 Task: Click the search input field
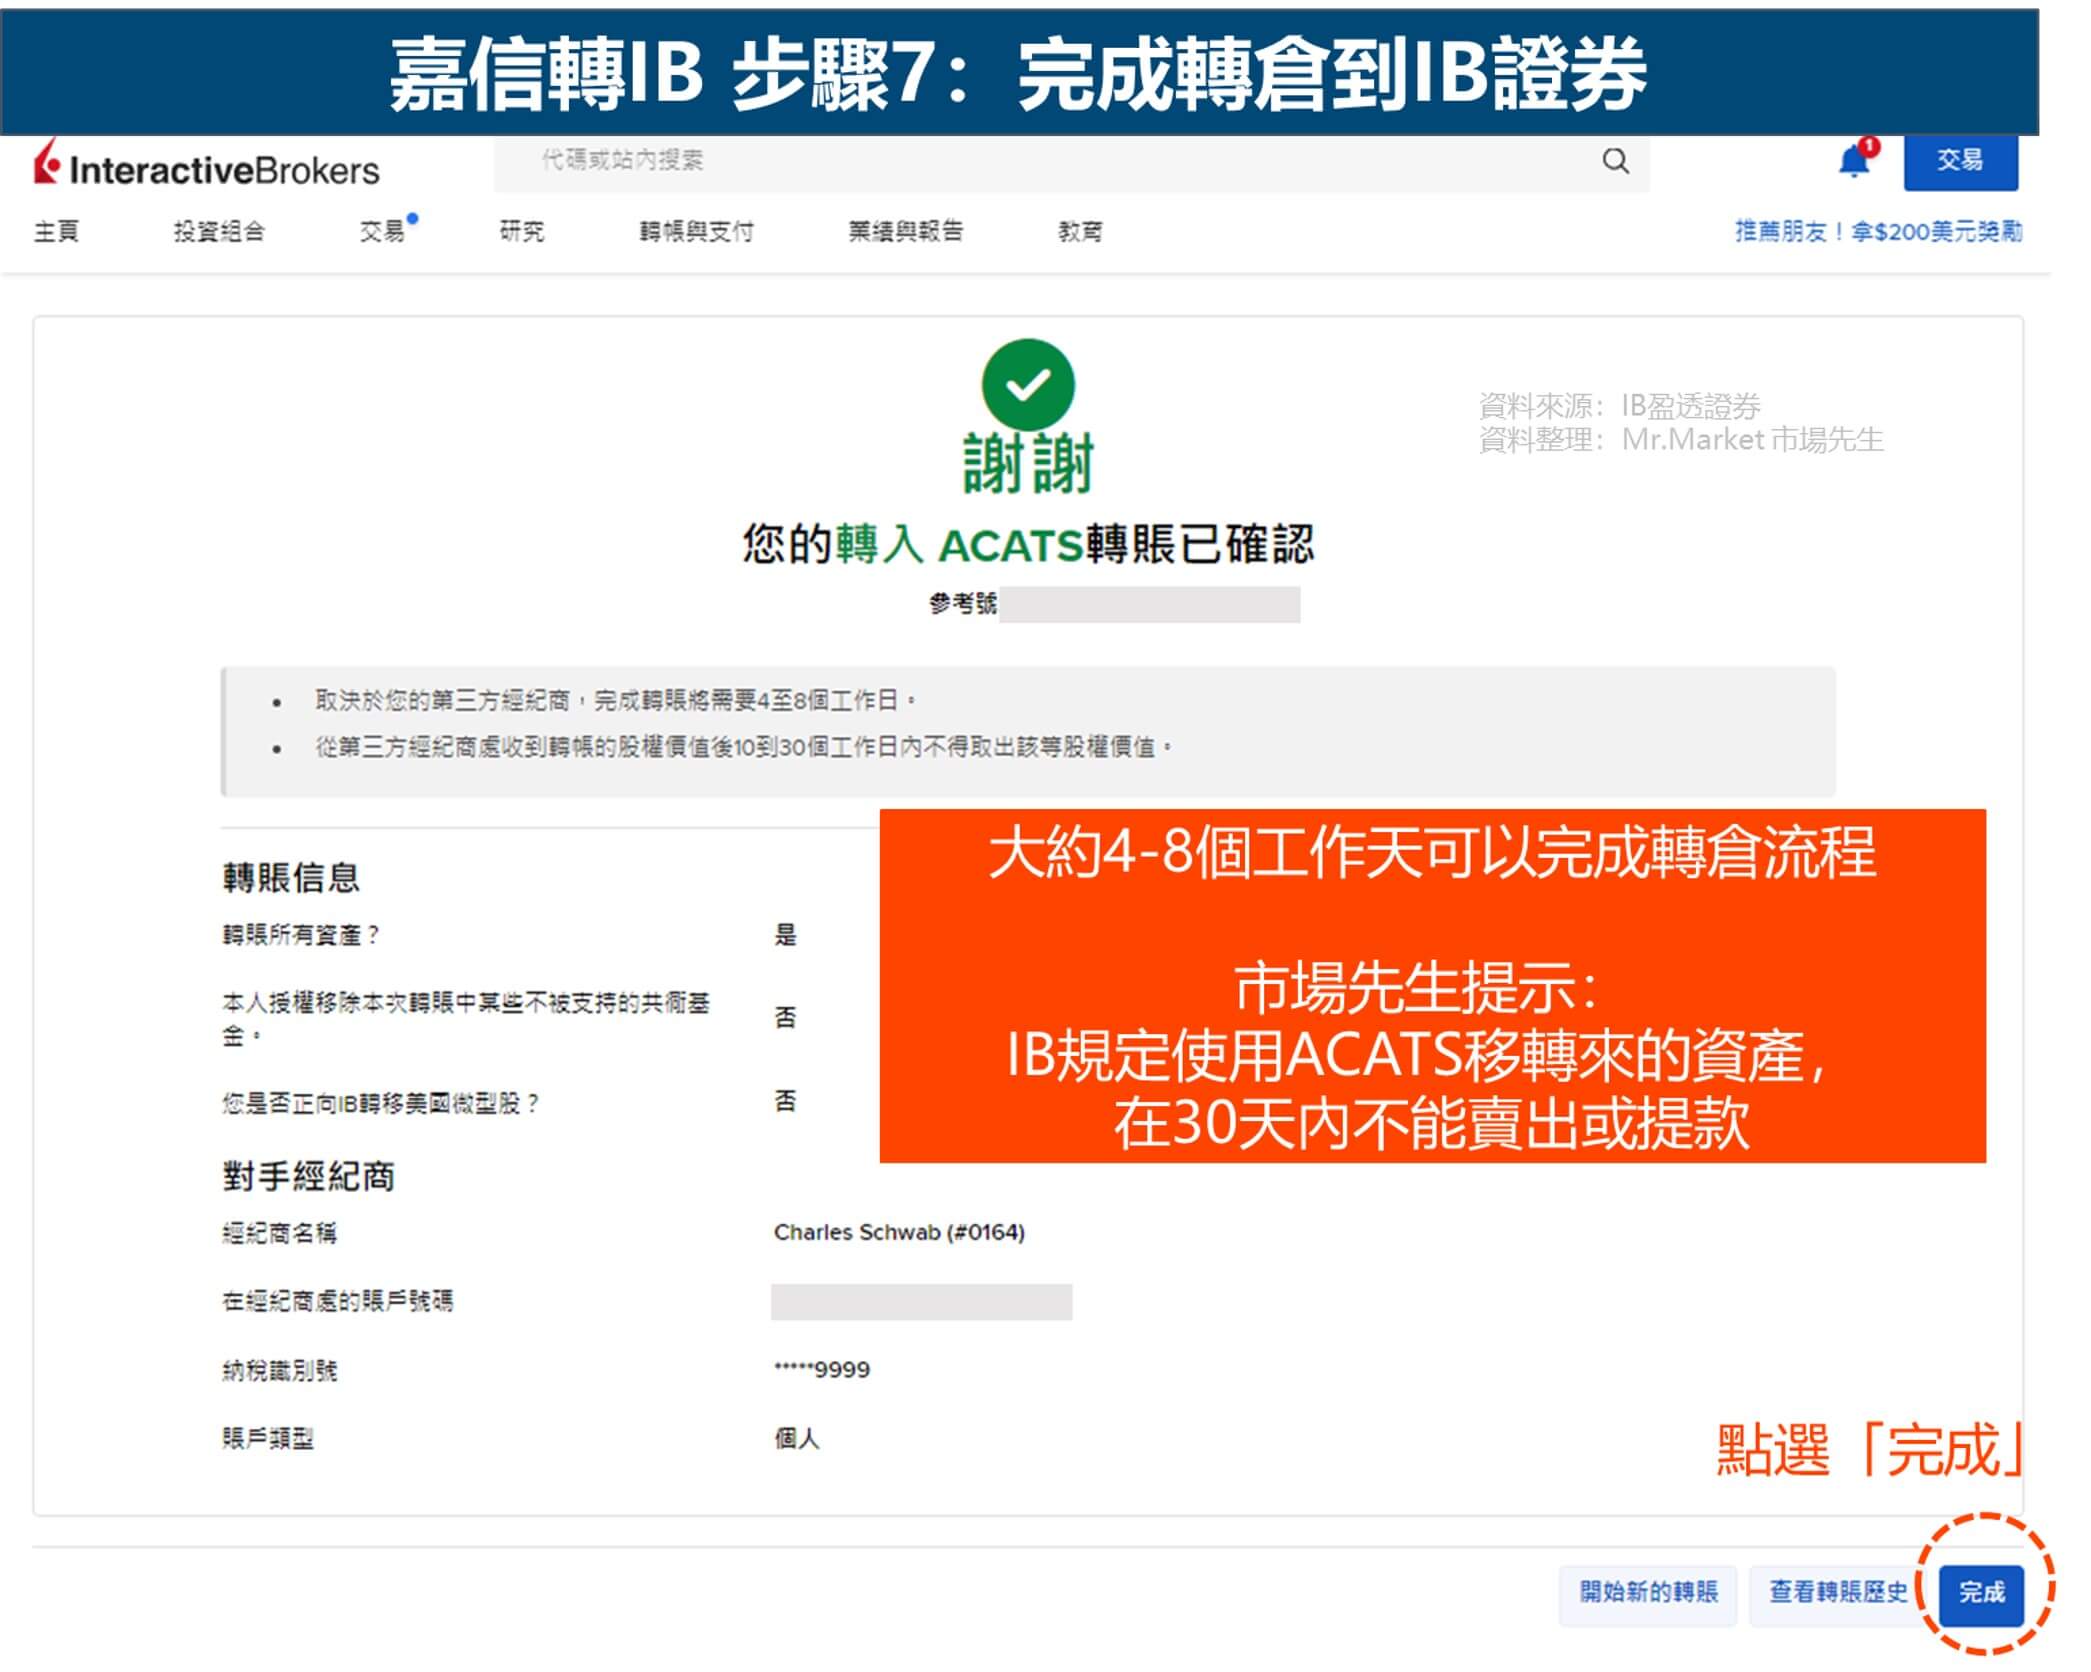(x=1070, y=162)
